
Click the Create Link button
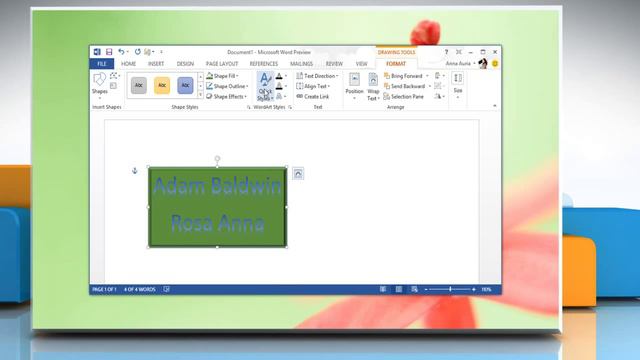312,96
